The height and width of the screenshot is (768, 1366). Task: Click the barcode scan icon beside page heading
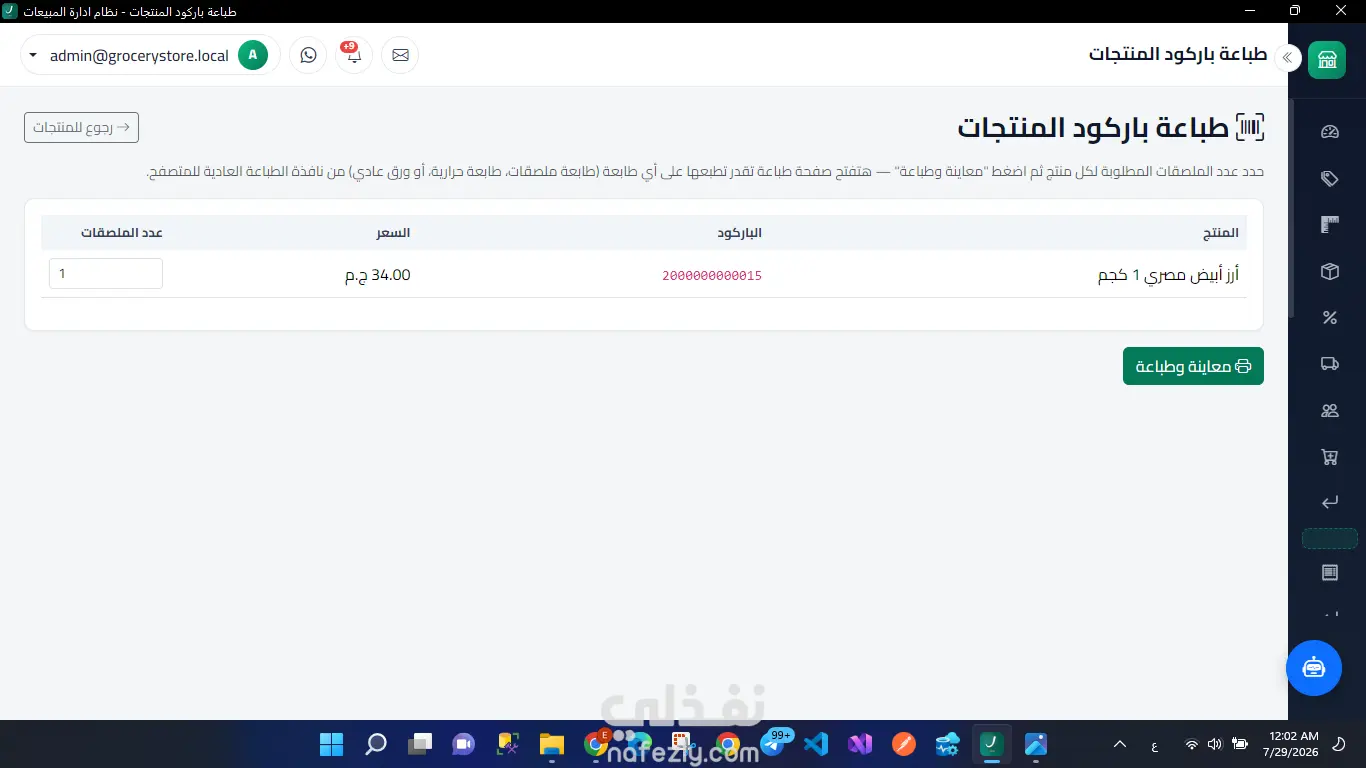pyautogui.click(x=1250, y=127)
